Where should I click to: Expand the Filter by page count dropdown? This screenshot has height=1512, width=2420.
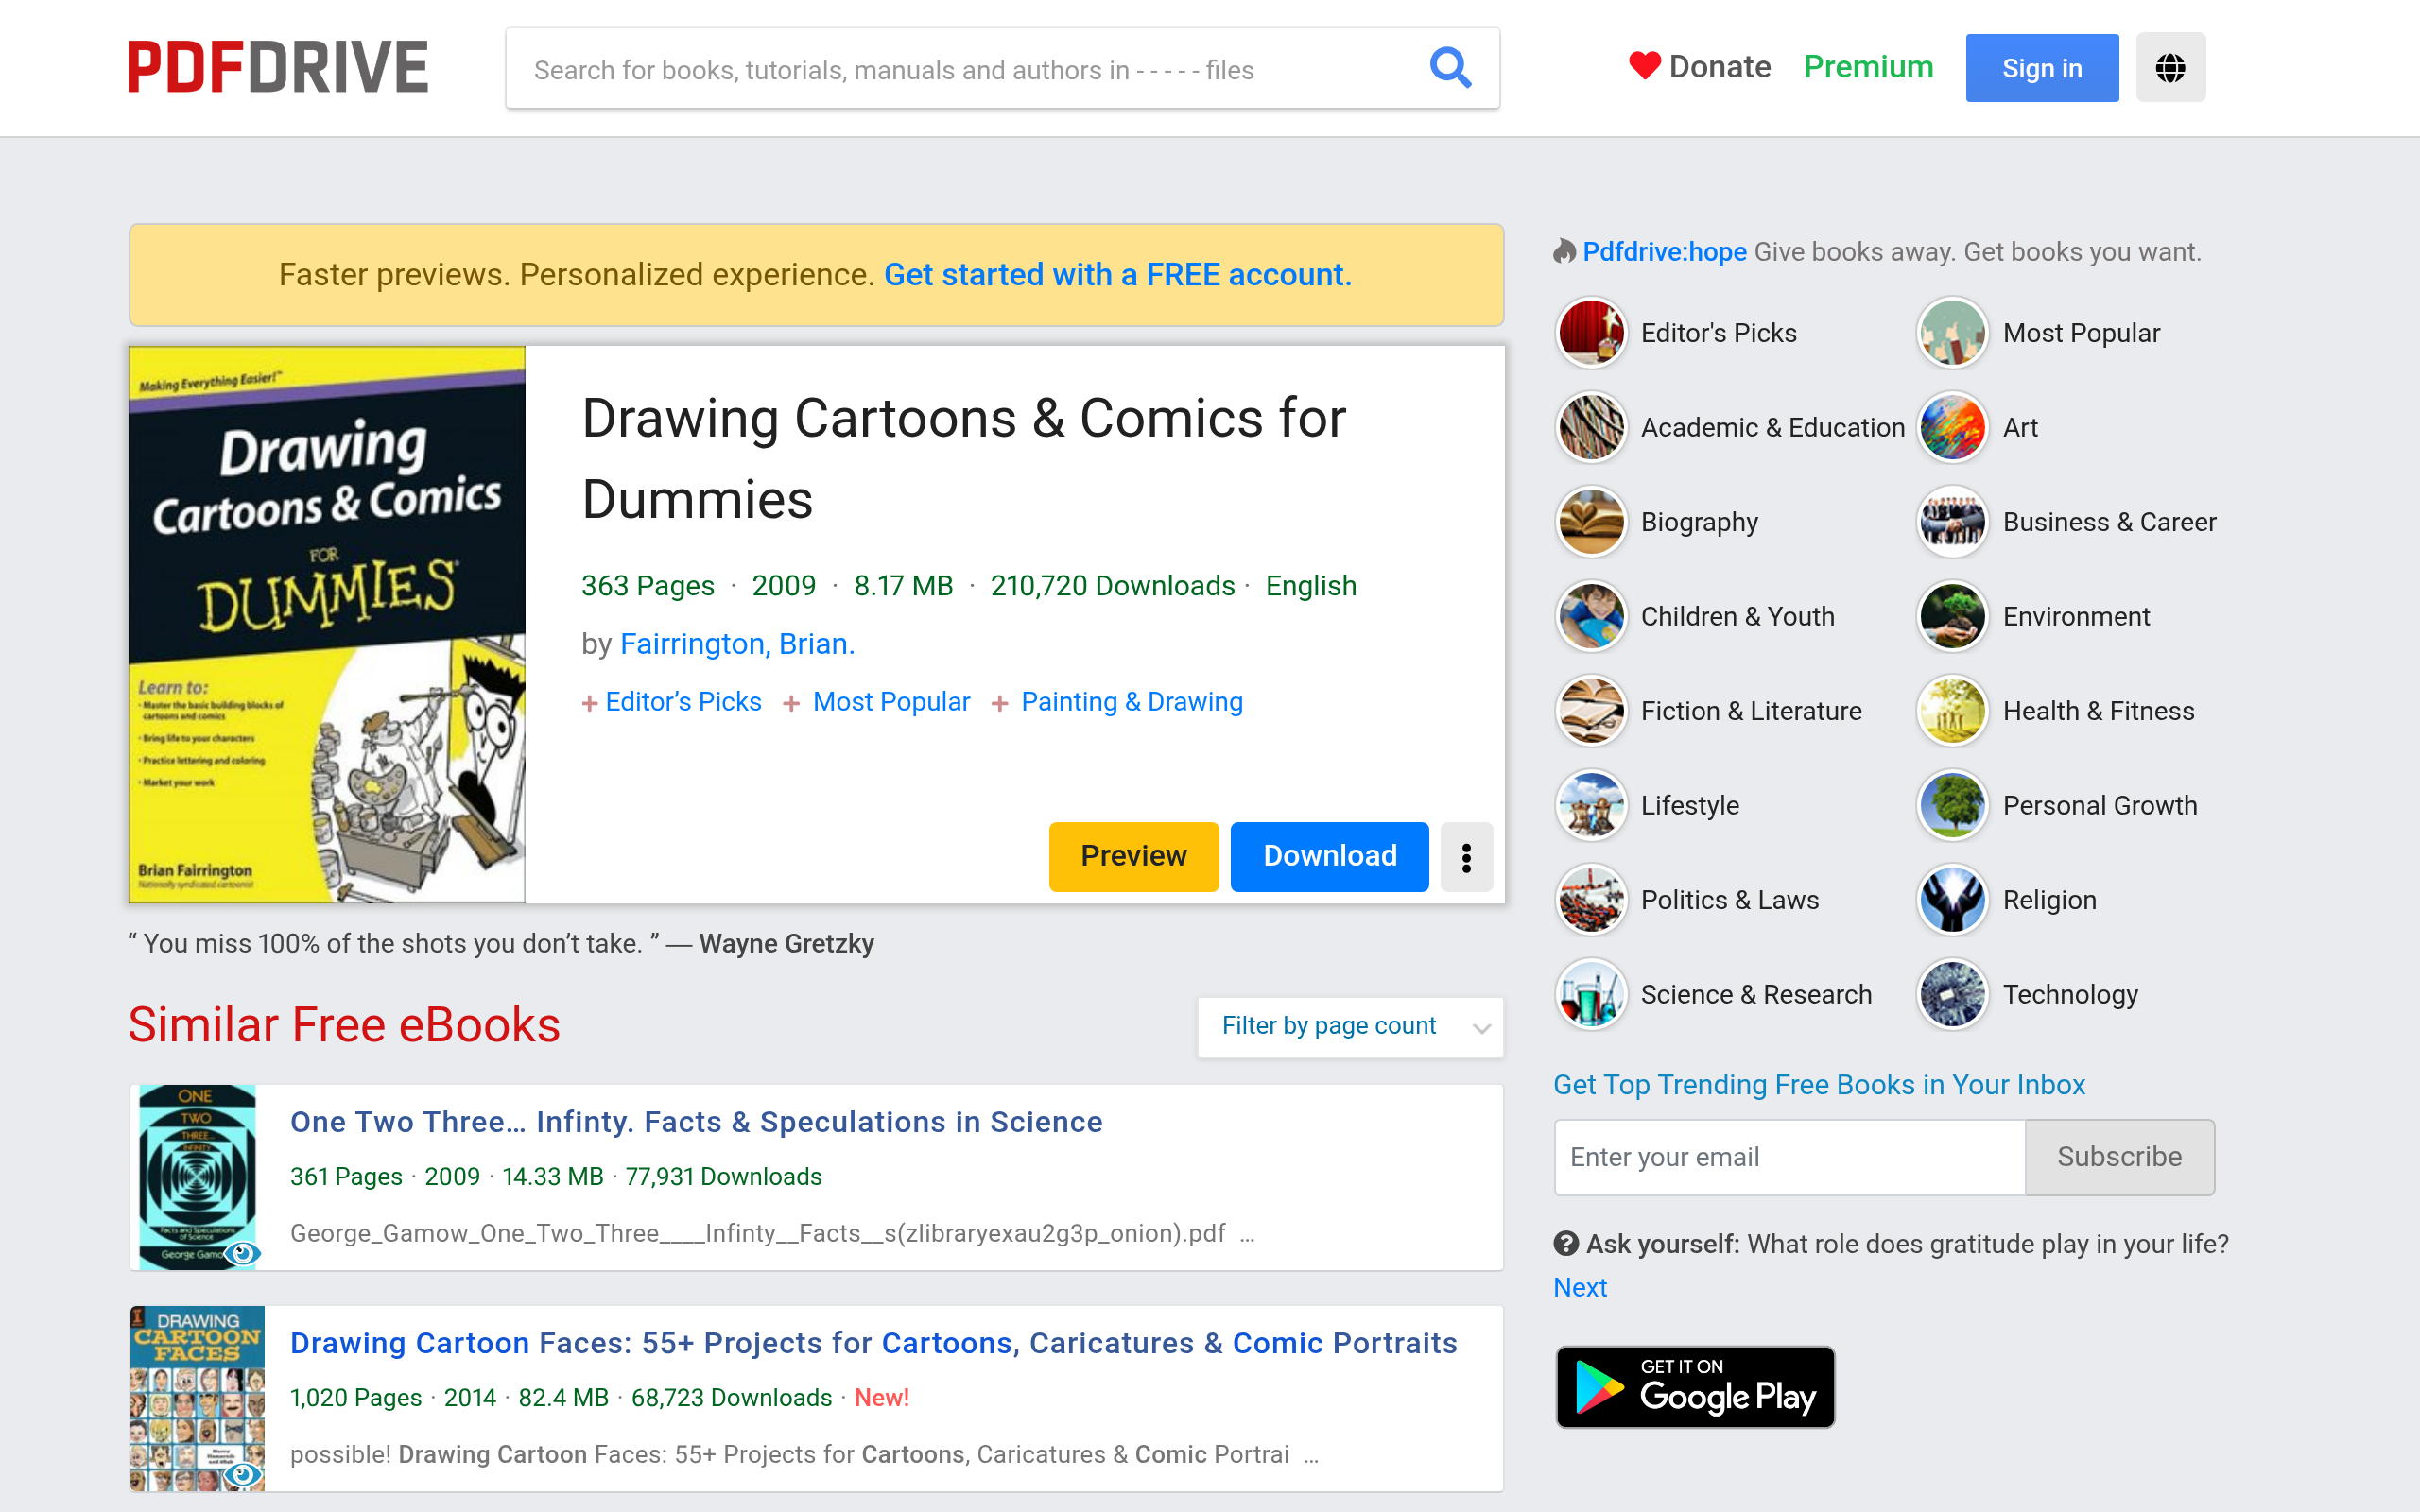click(x=1350, y=1026)
